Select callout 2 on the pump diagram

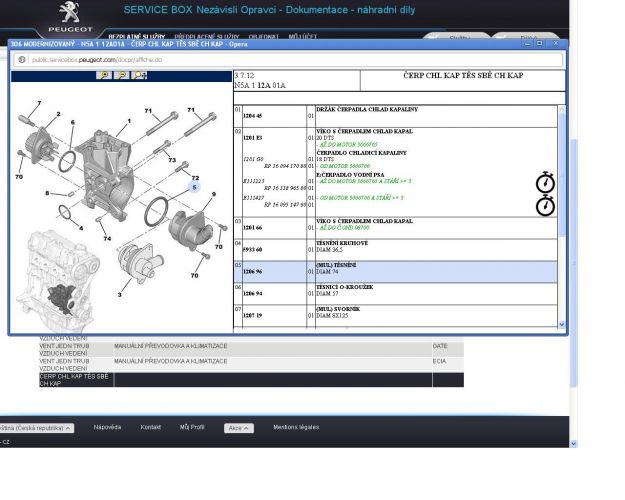58,114
